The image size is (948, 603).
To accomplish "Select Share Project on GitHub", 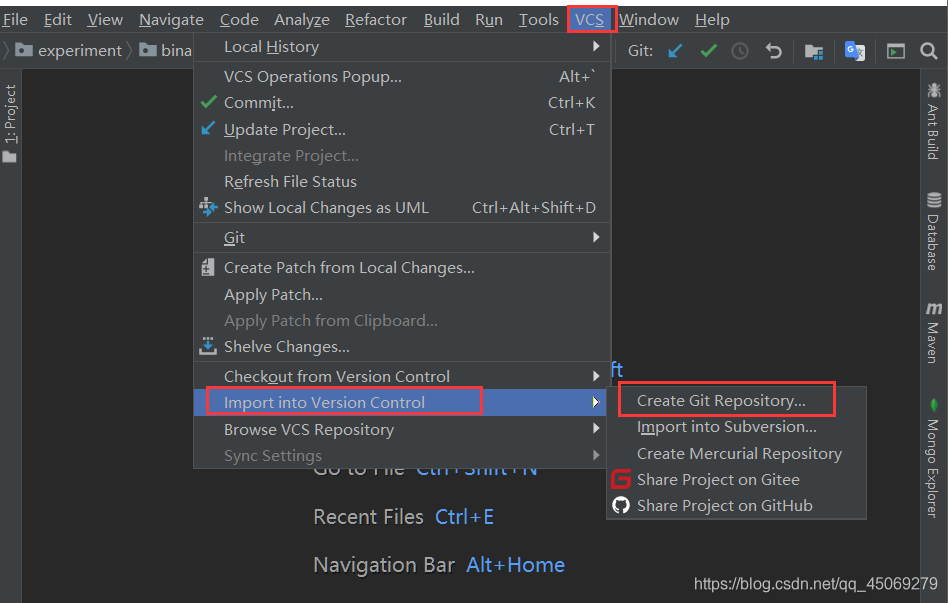I will (x=736, y=506).
